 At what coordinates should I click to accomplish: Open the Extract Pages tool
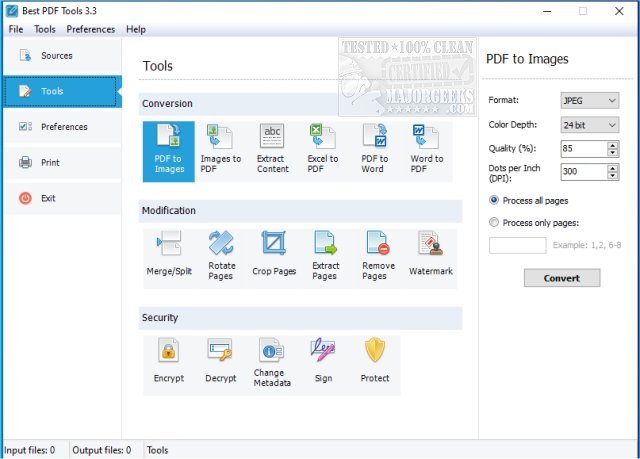325,259
